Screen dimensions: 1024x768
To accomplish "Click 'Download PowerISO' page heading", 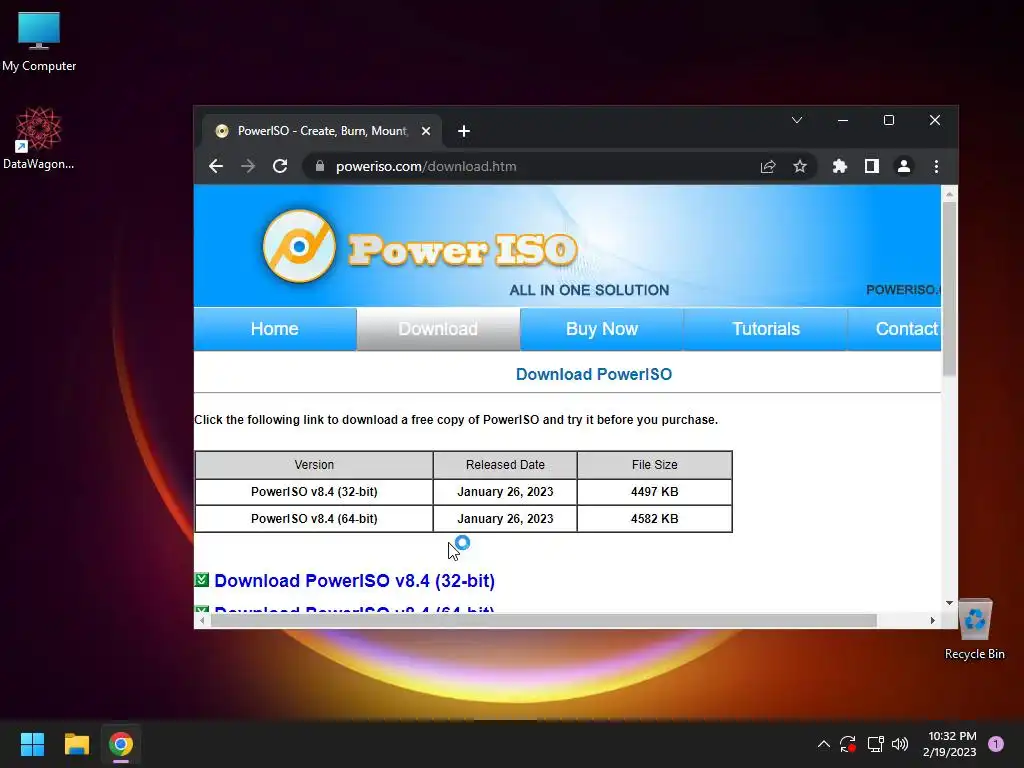I will 594,374.
